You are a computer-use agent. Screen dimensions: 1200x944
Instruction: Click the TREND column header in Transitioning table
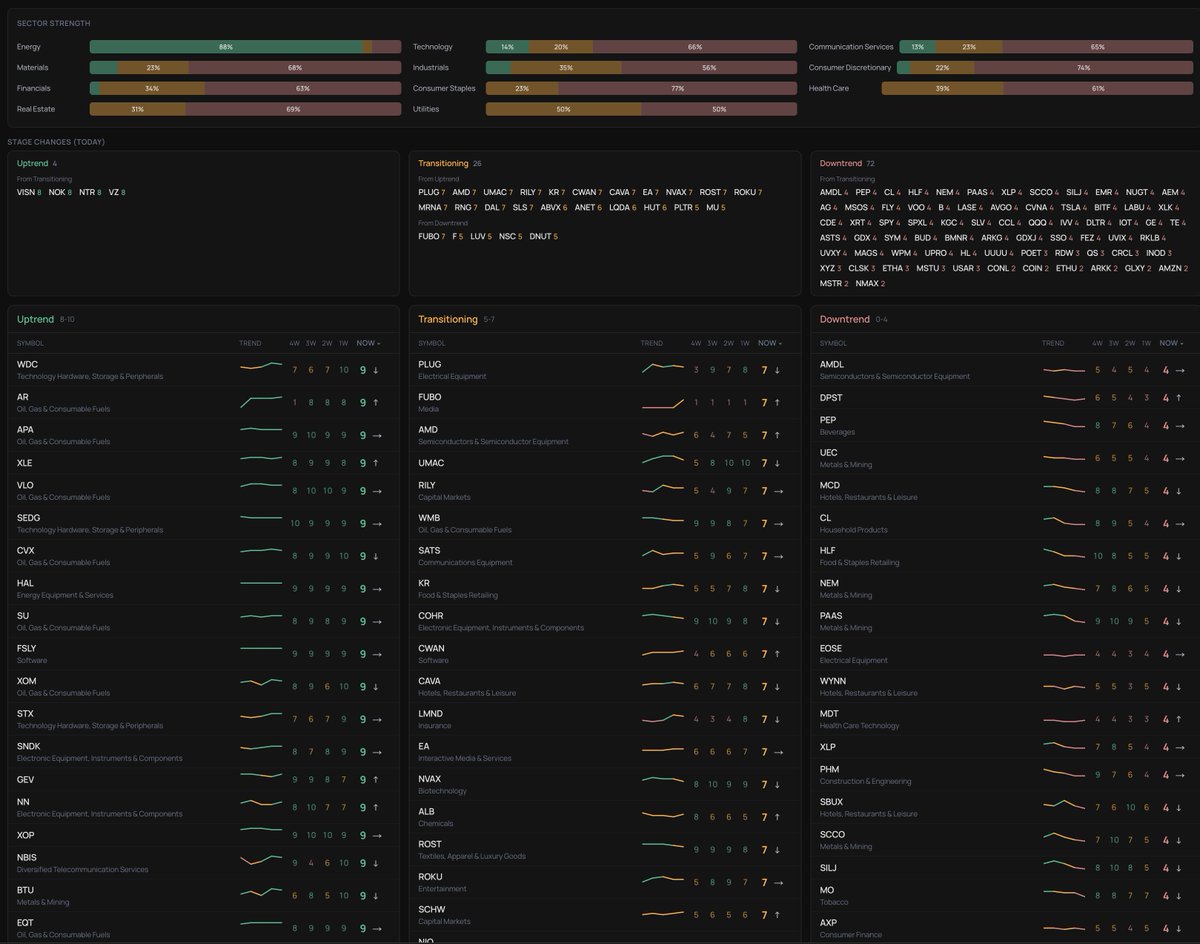click(651, 343)
